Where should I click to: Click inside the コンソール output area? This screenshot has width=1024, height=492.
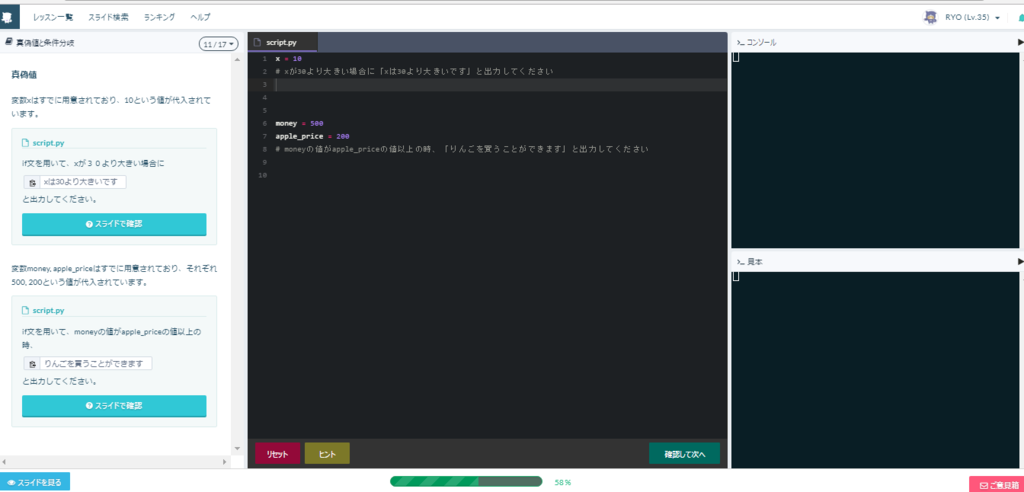875,150
